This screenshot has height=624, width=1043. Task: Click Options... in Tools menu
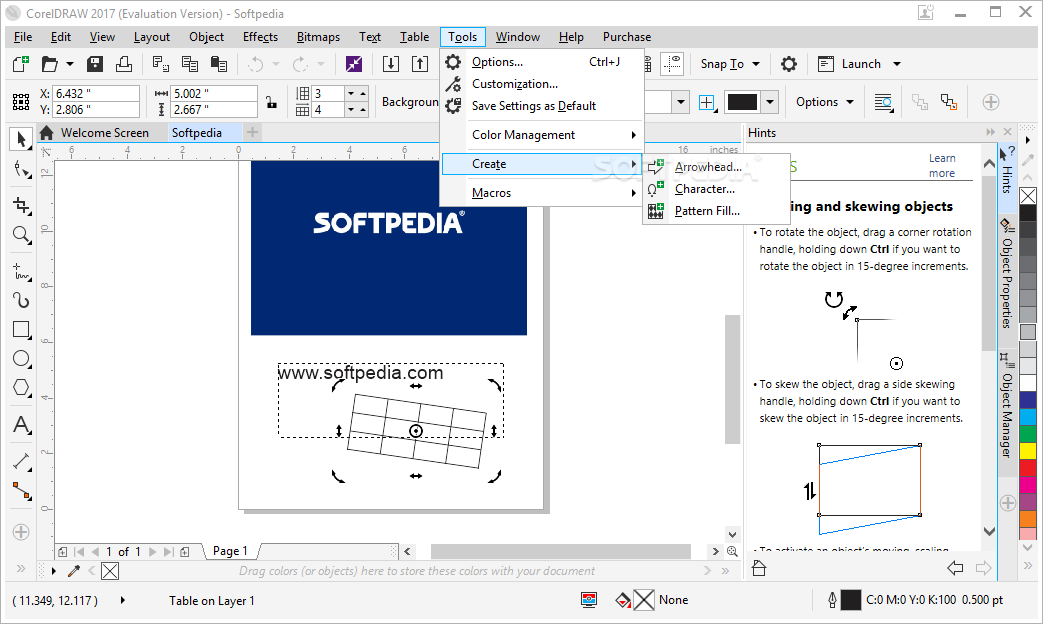click(541, 62)
